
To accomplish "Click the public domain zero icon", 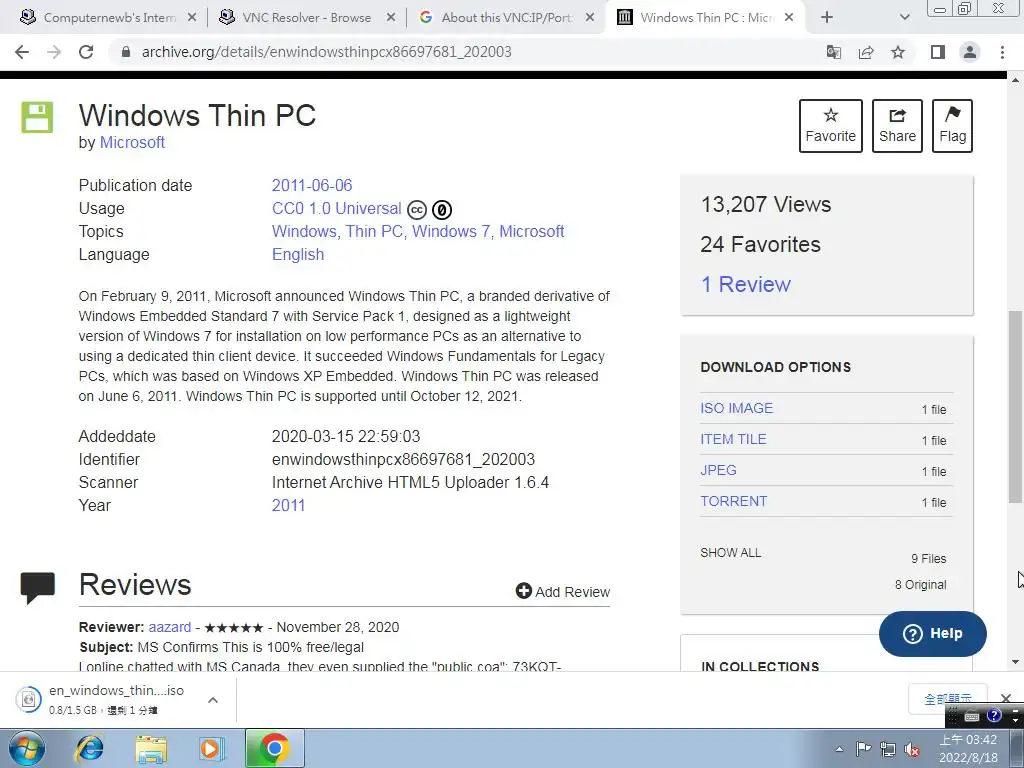I will click(x=442, y=210).
